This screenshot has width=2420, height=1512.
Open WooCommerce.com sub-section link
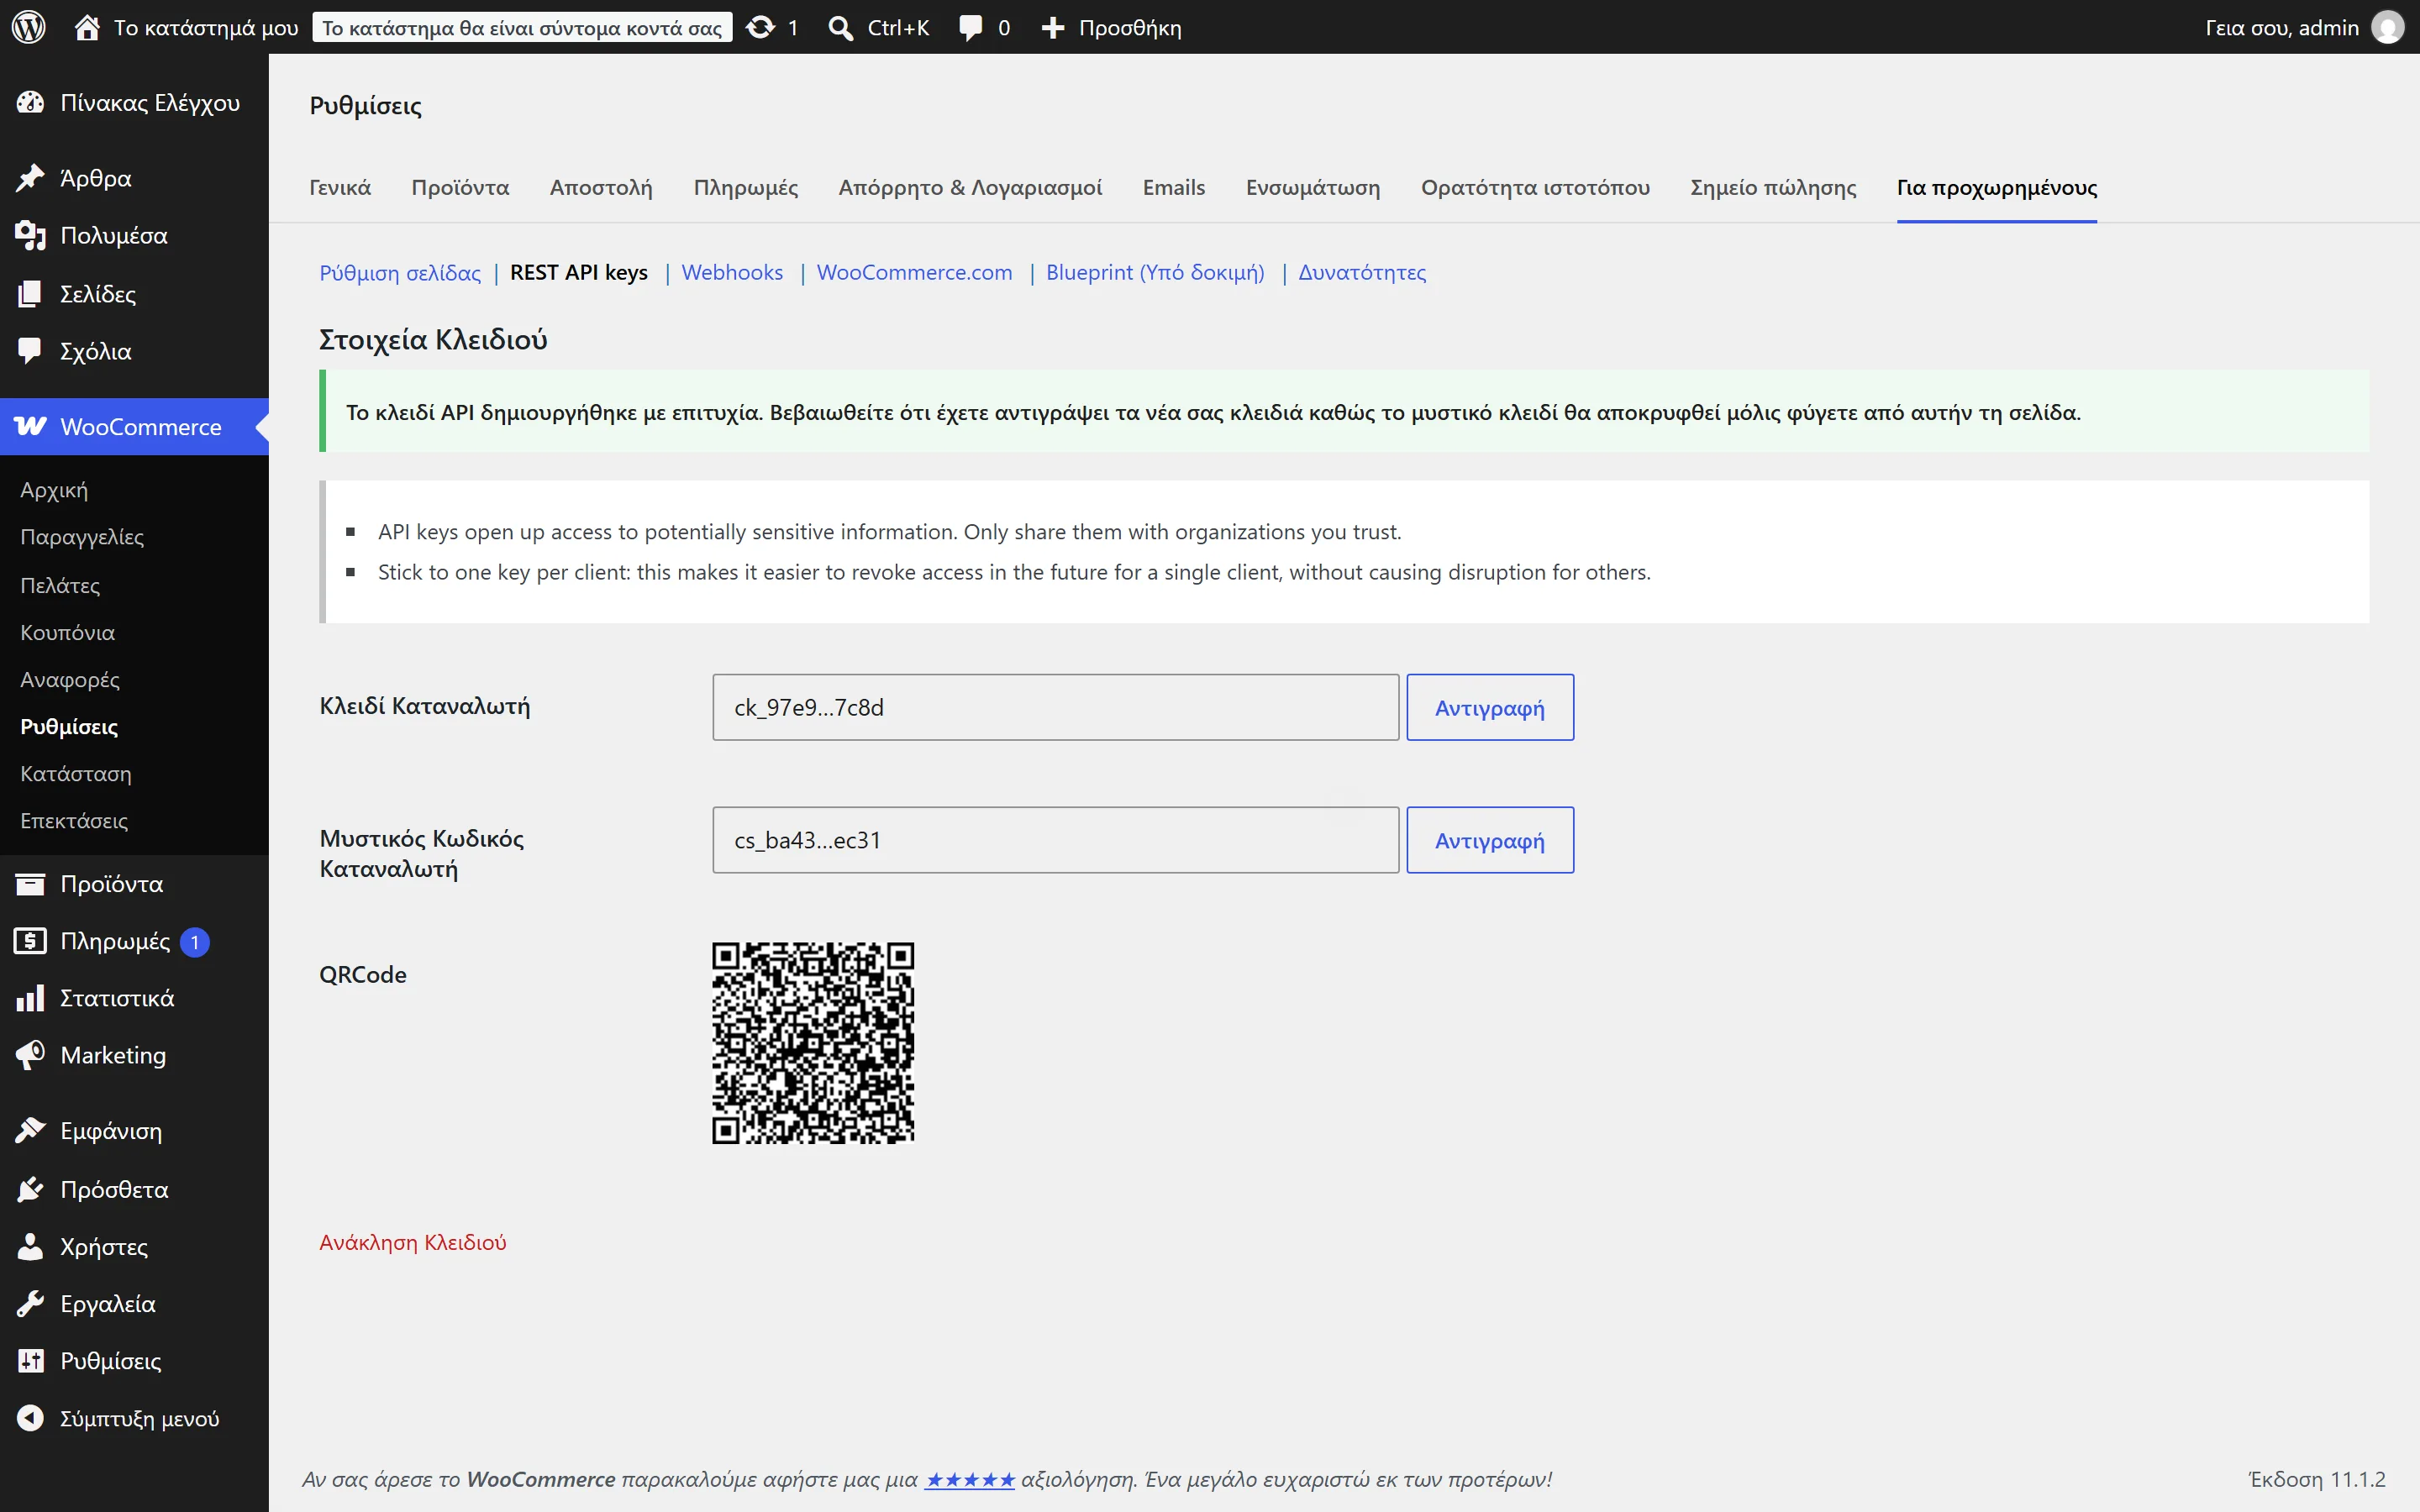[x=914, y=272]
